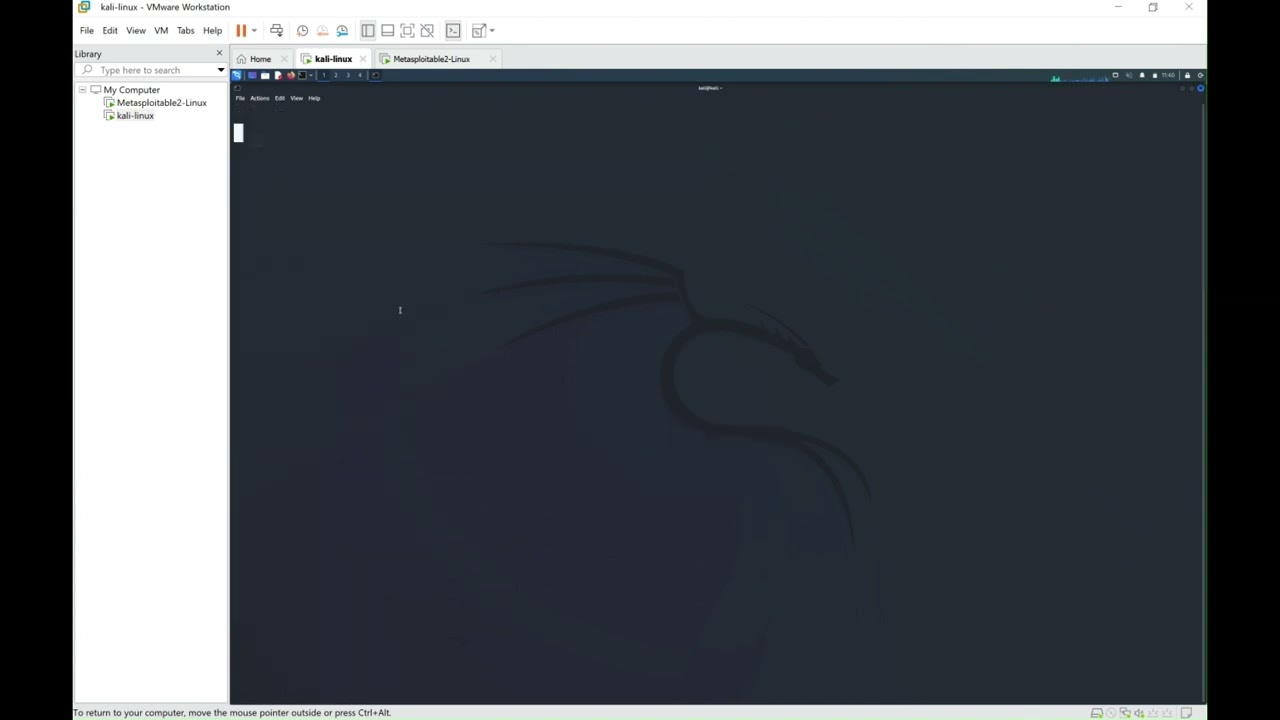1280x720 pixels.
Task: Open the VMware File menu
Action: pyautogui.click(x=87, y=31)
